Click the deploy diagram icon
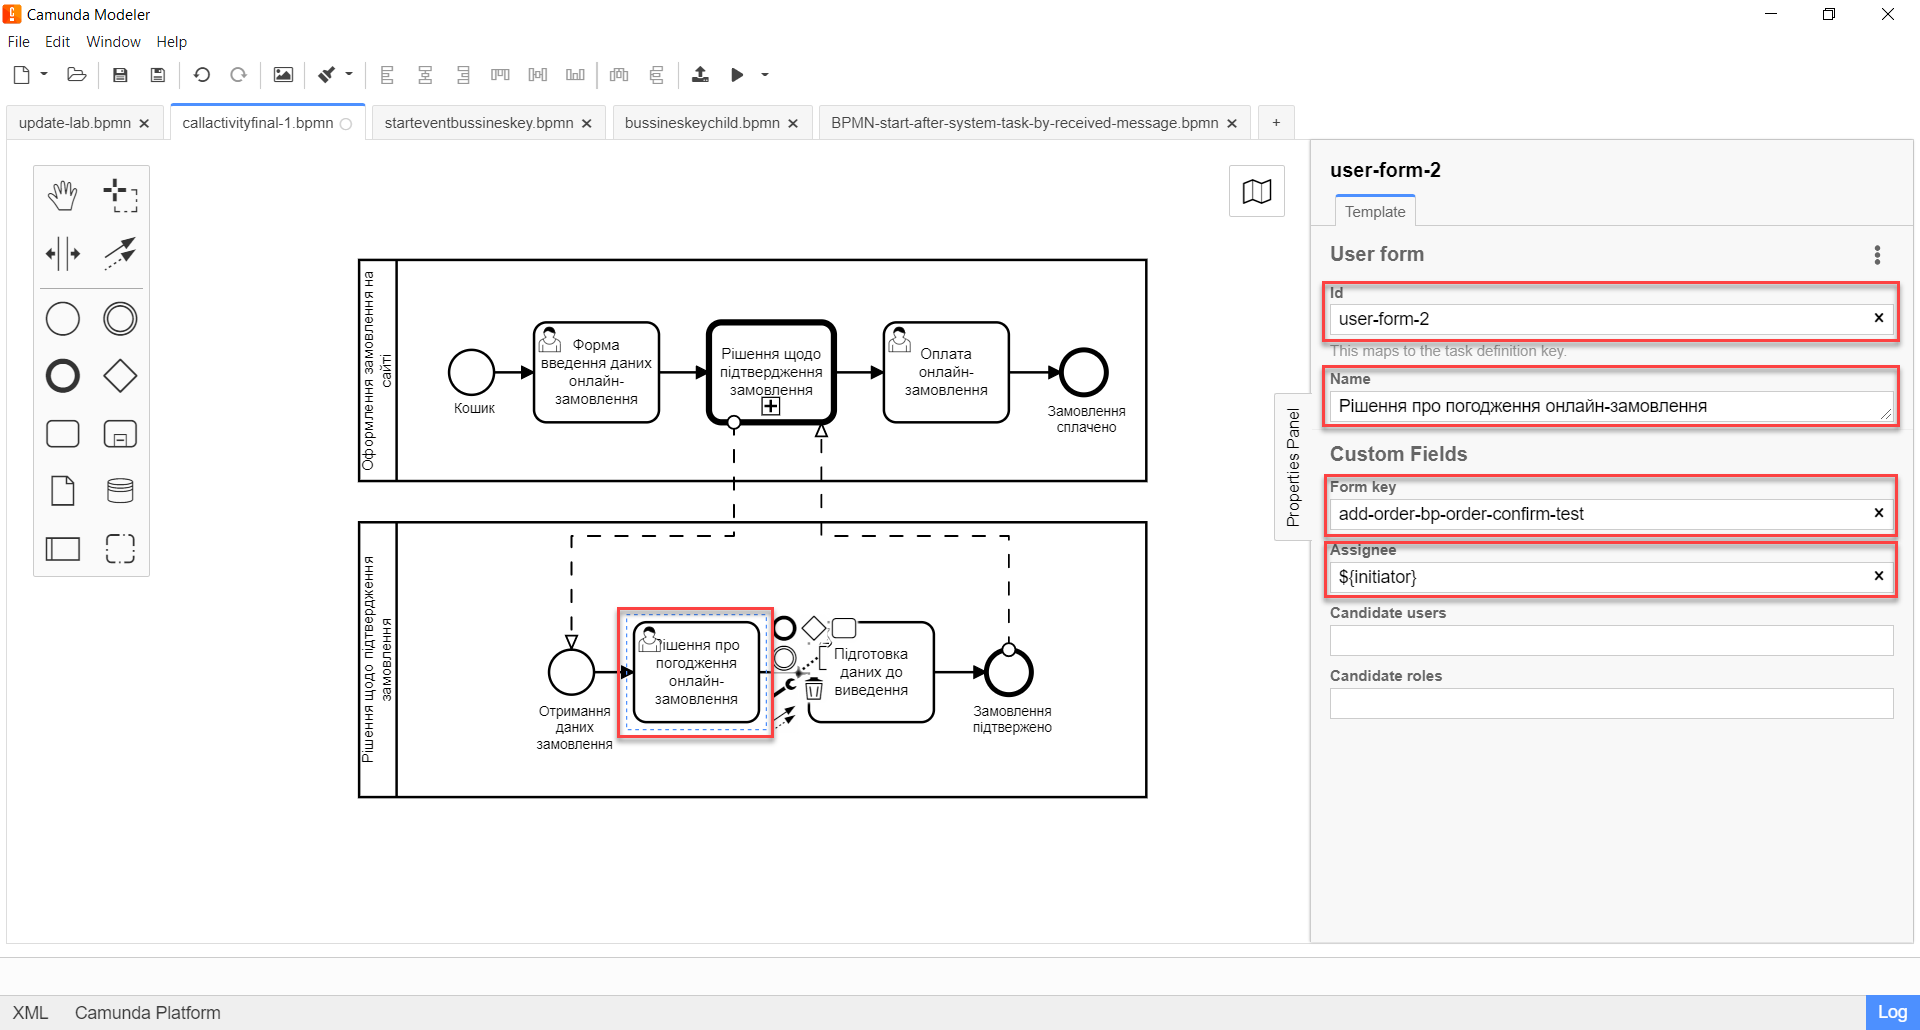Viewport: 1920px width, 1030px height. tap(700, 75)
